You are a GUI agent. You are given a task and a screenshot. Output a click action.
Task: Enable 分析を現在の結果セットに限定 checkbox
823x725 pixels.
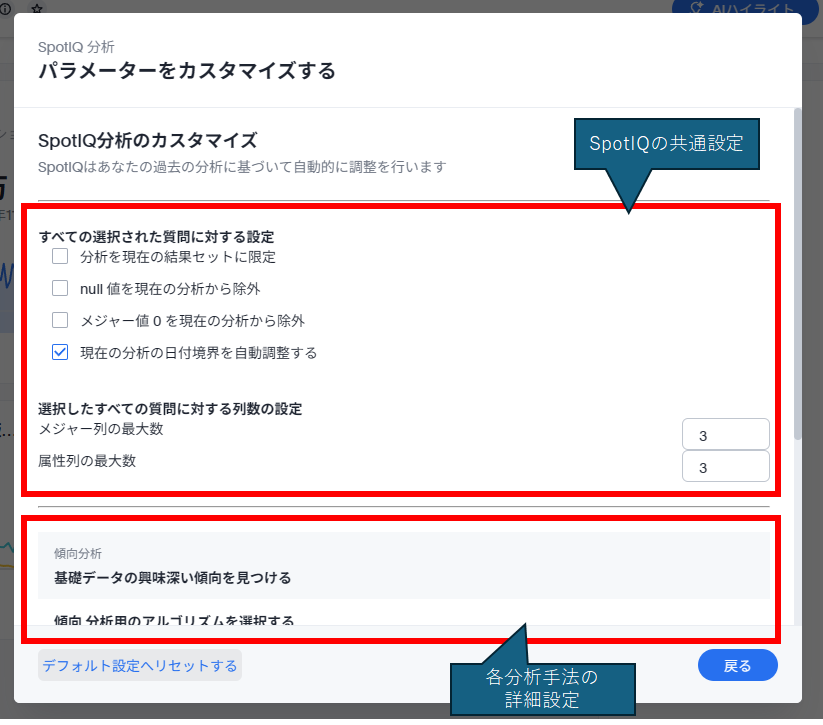pyautogui.click(x=60, y=257)
